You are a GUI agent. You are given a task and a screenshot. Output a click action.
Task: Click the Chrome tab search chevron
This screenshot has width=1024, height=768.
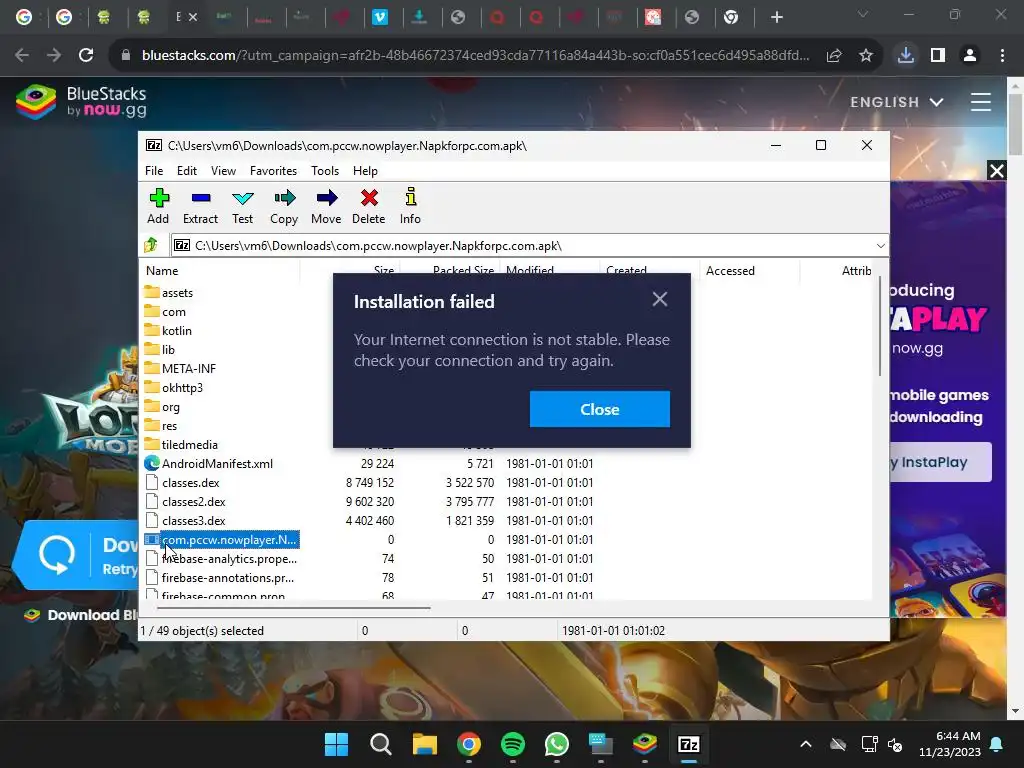coord(863,14)
